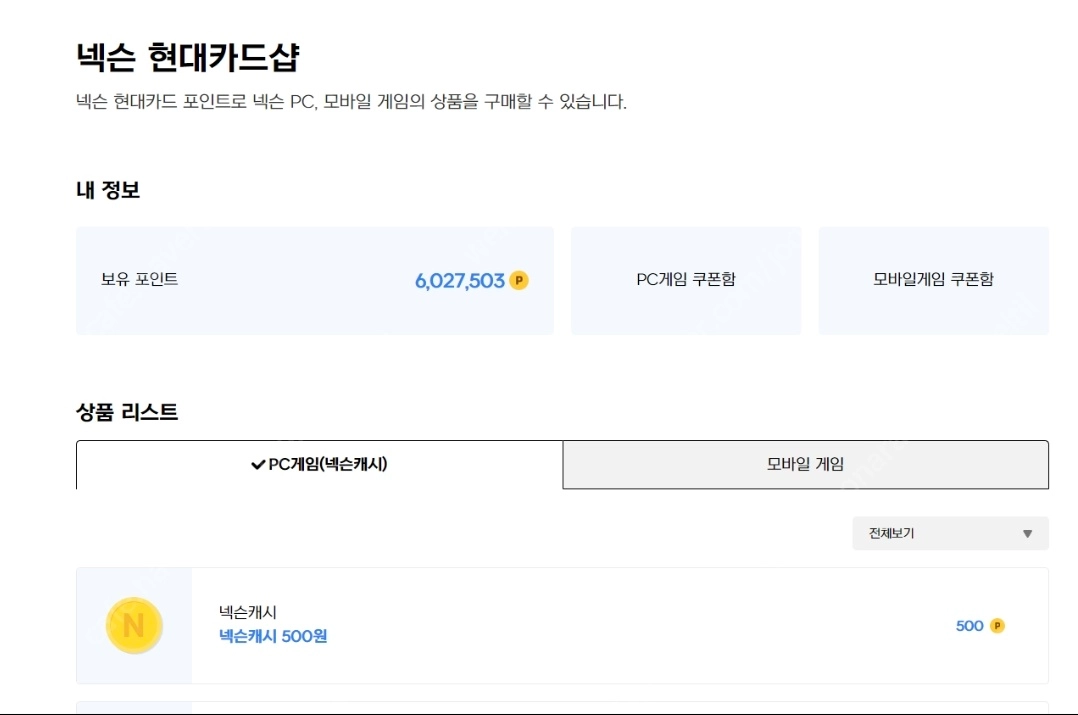Click the 6,027,503 points balance
Viewport: 1078px width, 715px height.
coord(459,280)
